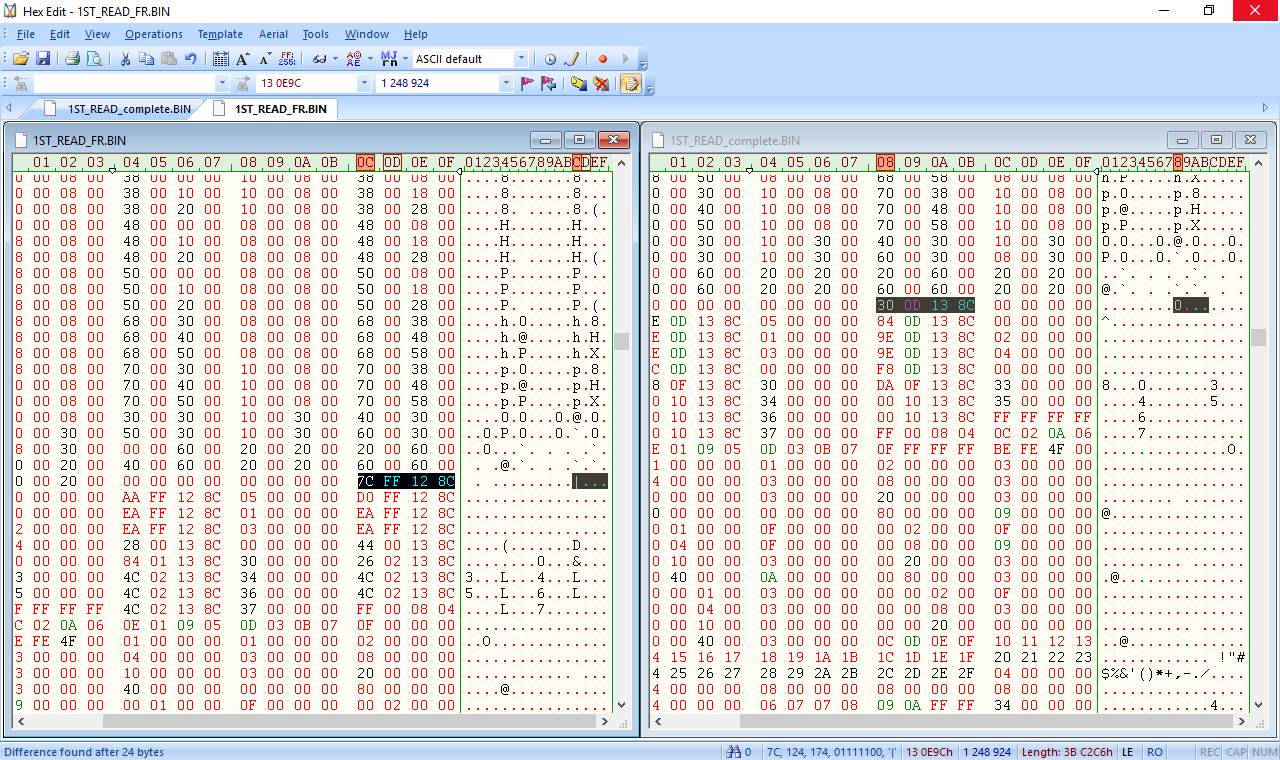Expand the AE charset dropdown arrow
Viewport: 1280px width, 760px height.
pos(368,59)
